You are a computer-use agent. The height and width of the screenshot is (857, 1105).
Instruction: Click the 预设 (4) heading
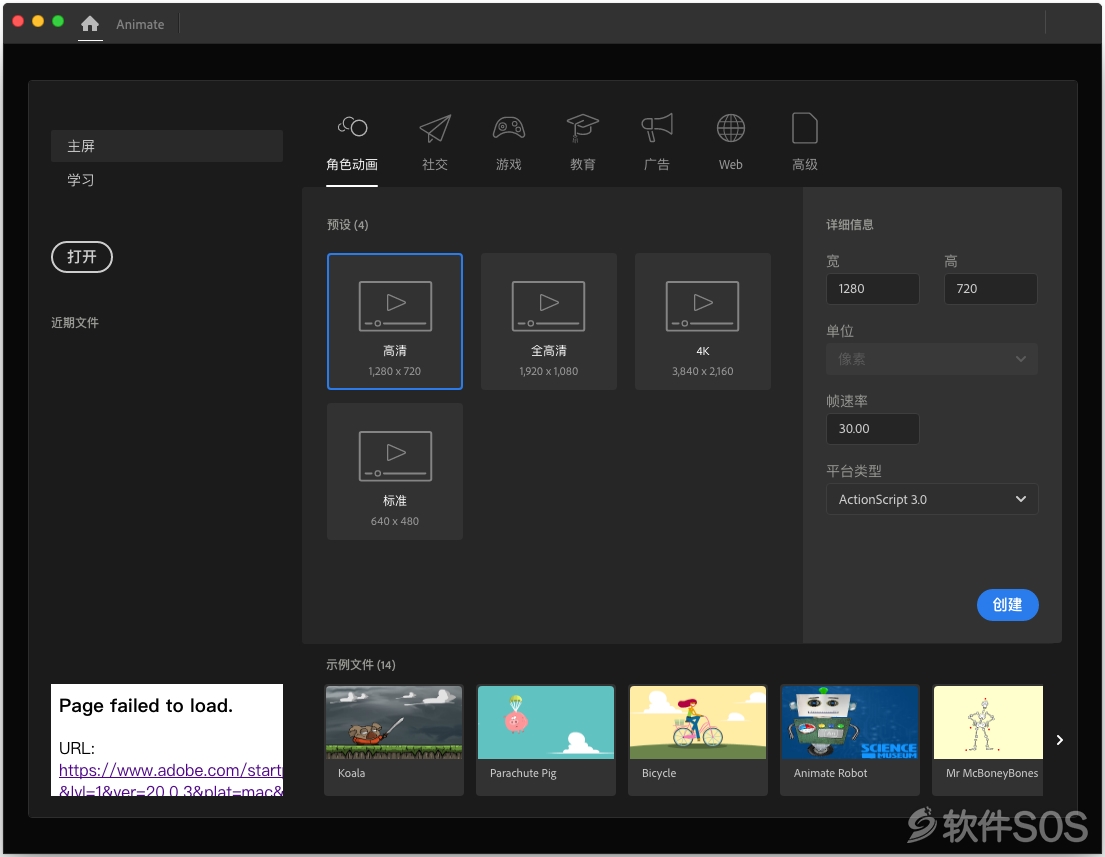pyautogui.click(x=347, y=225)
